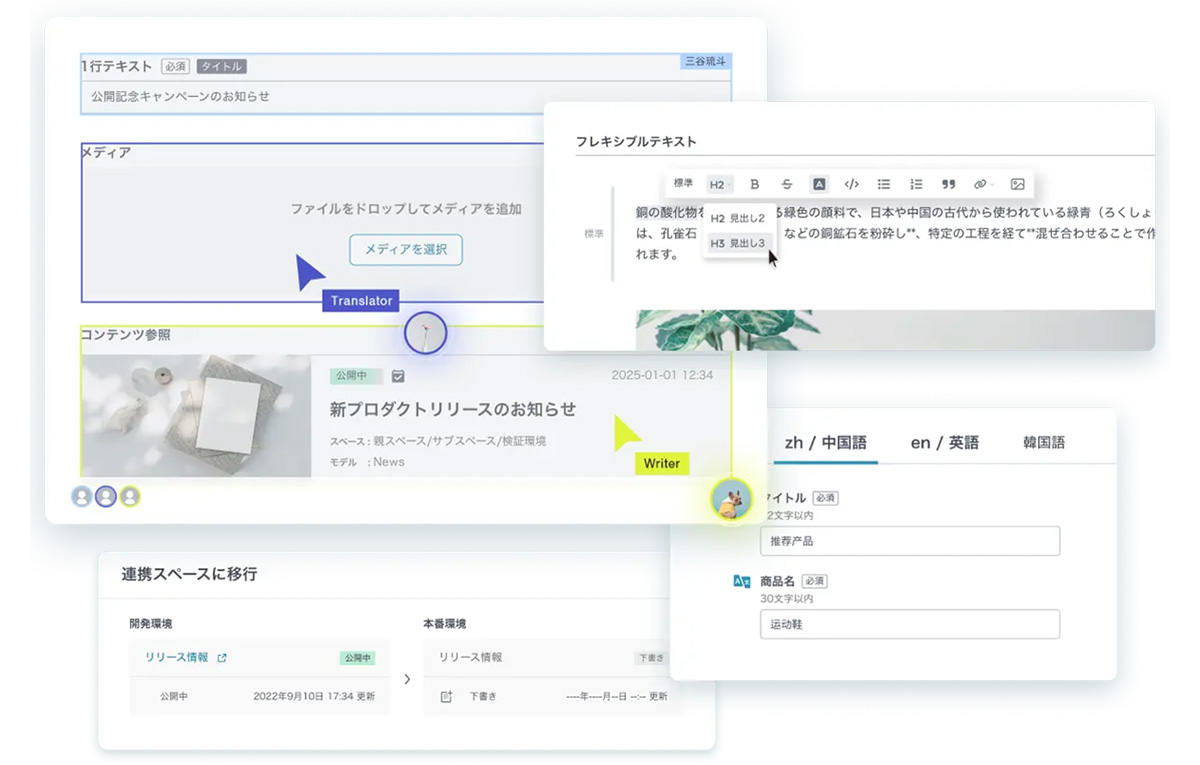Click the タイトル badge next to 1行テキスト

[221, 67]
